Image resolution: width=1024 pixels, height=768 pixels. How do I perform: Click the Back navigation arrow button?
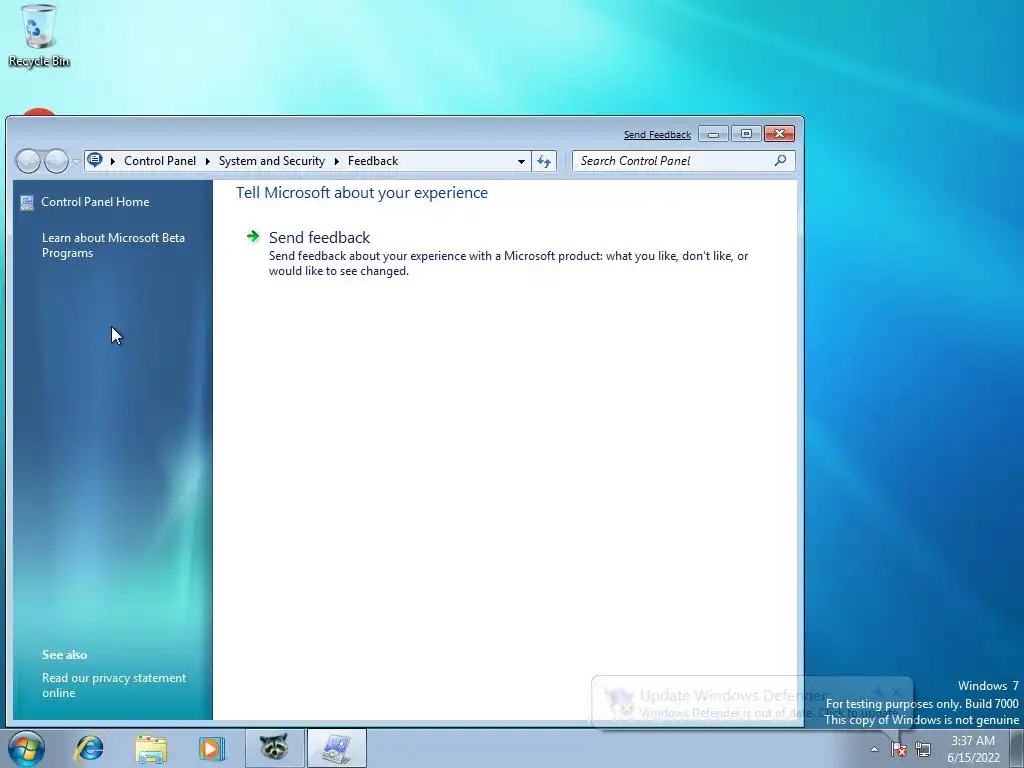28,161
